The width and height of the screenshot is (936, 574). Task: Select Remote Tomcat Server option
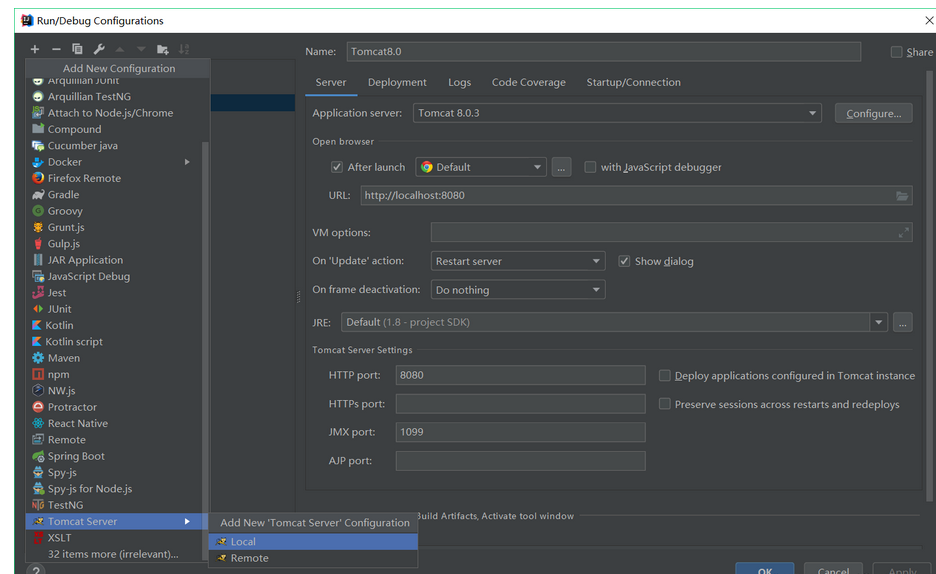pos(313,558)
